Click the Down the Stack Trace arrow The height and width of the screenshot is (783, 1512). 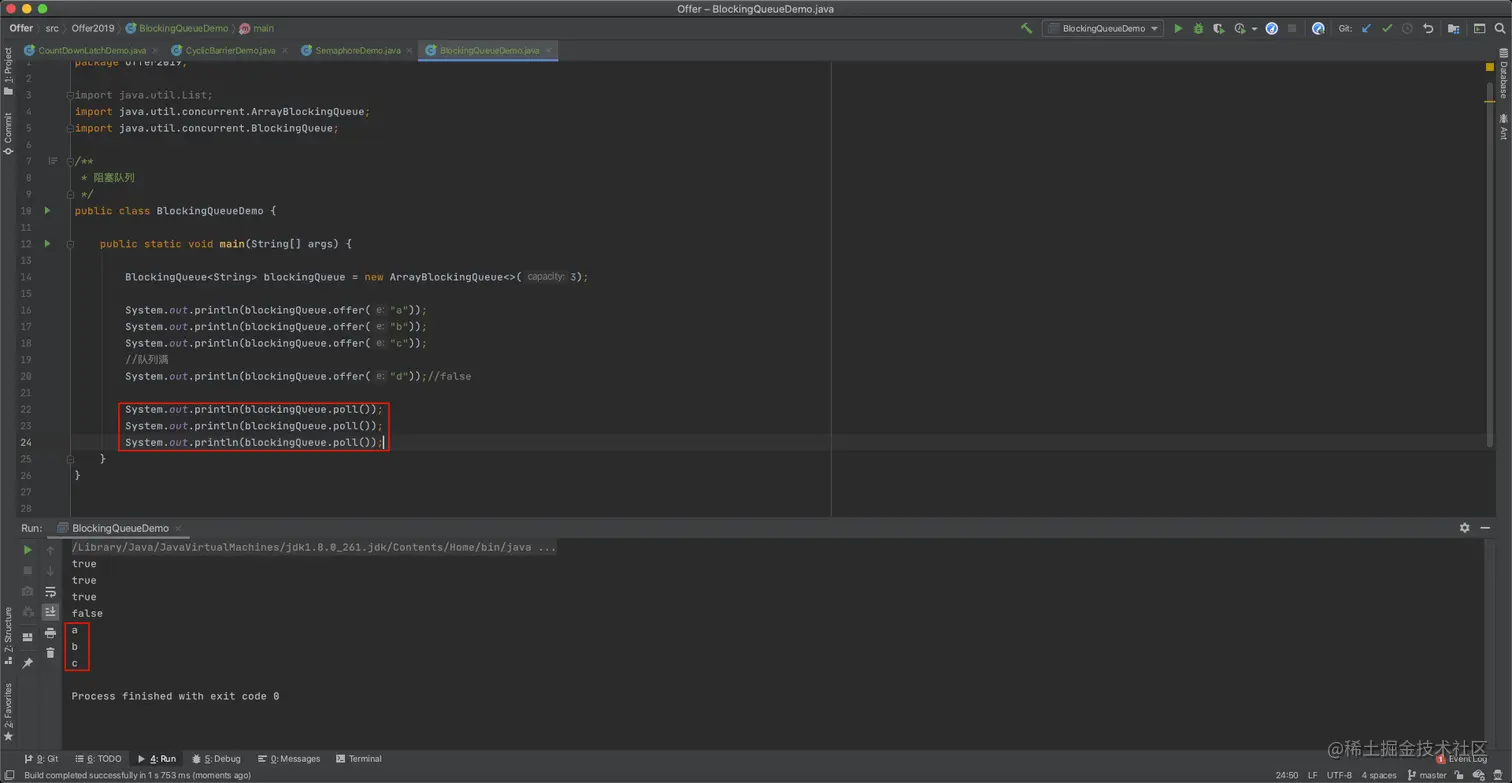(50, 571)
